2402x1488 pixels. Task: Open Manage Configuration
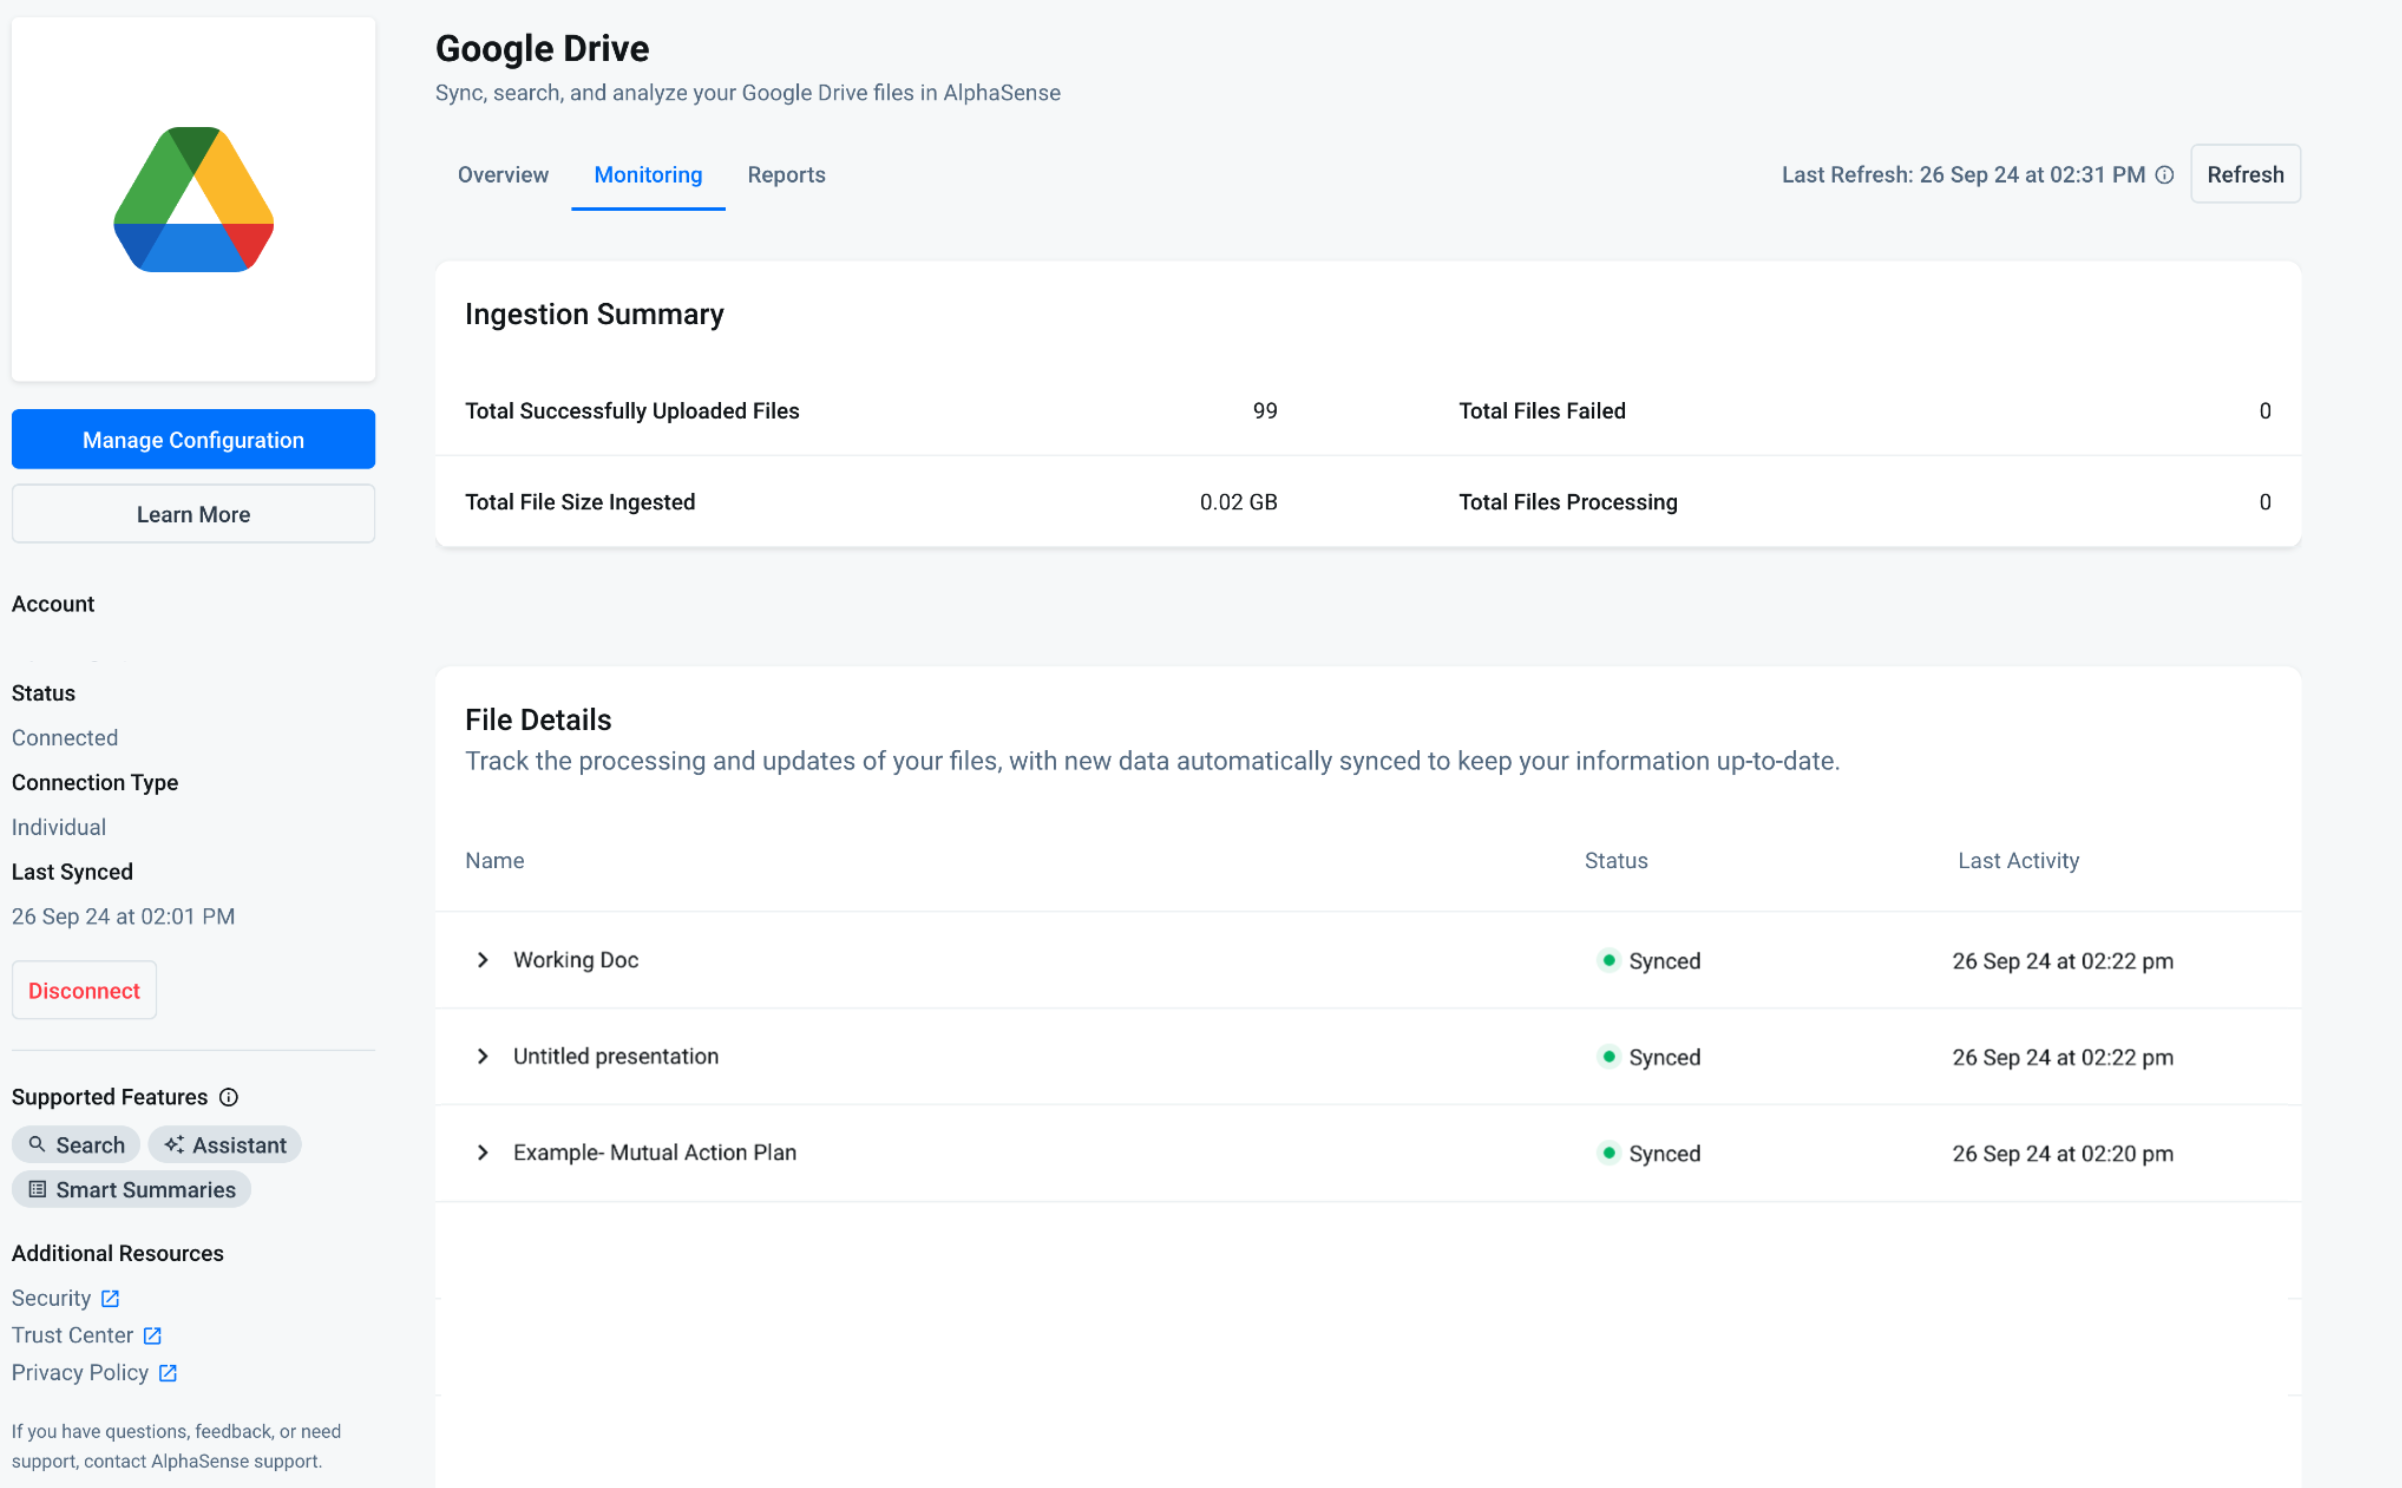(193, 439)
